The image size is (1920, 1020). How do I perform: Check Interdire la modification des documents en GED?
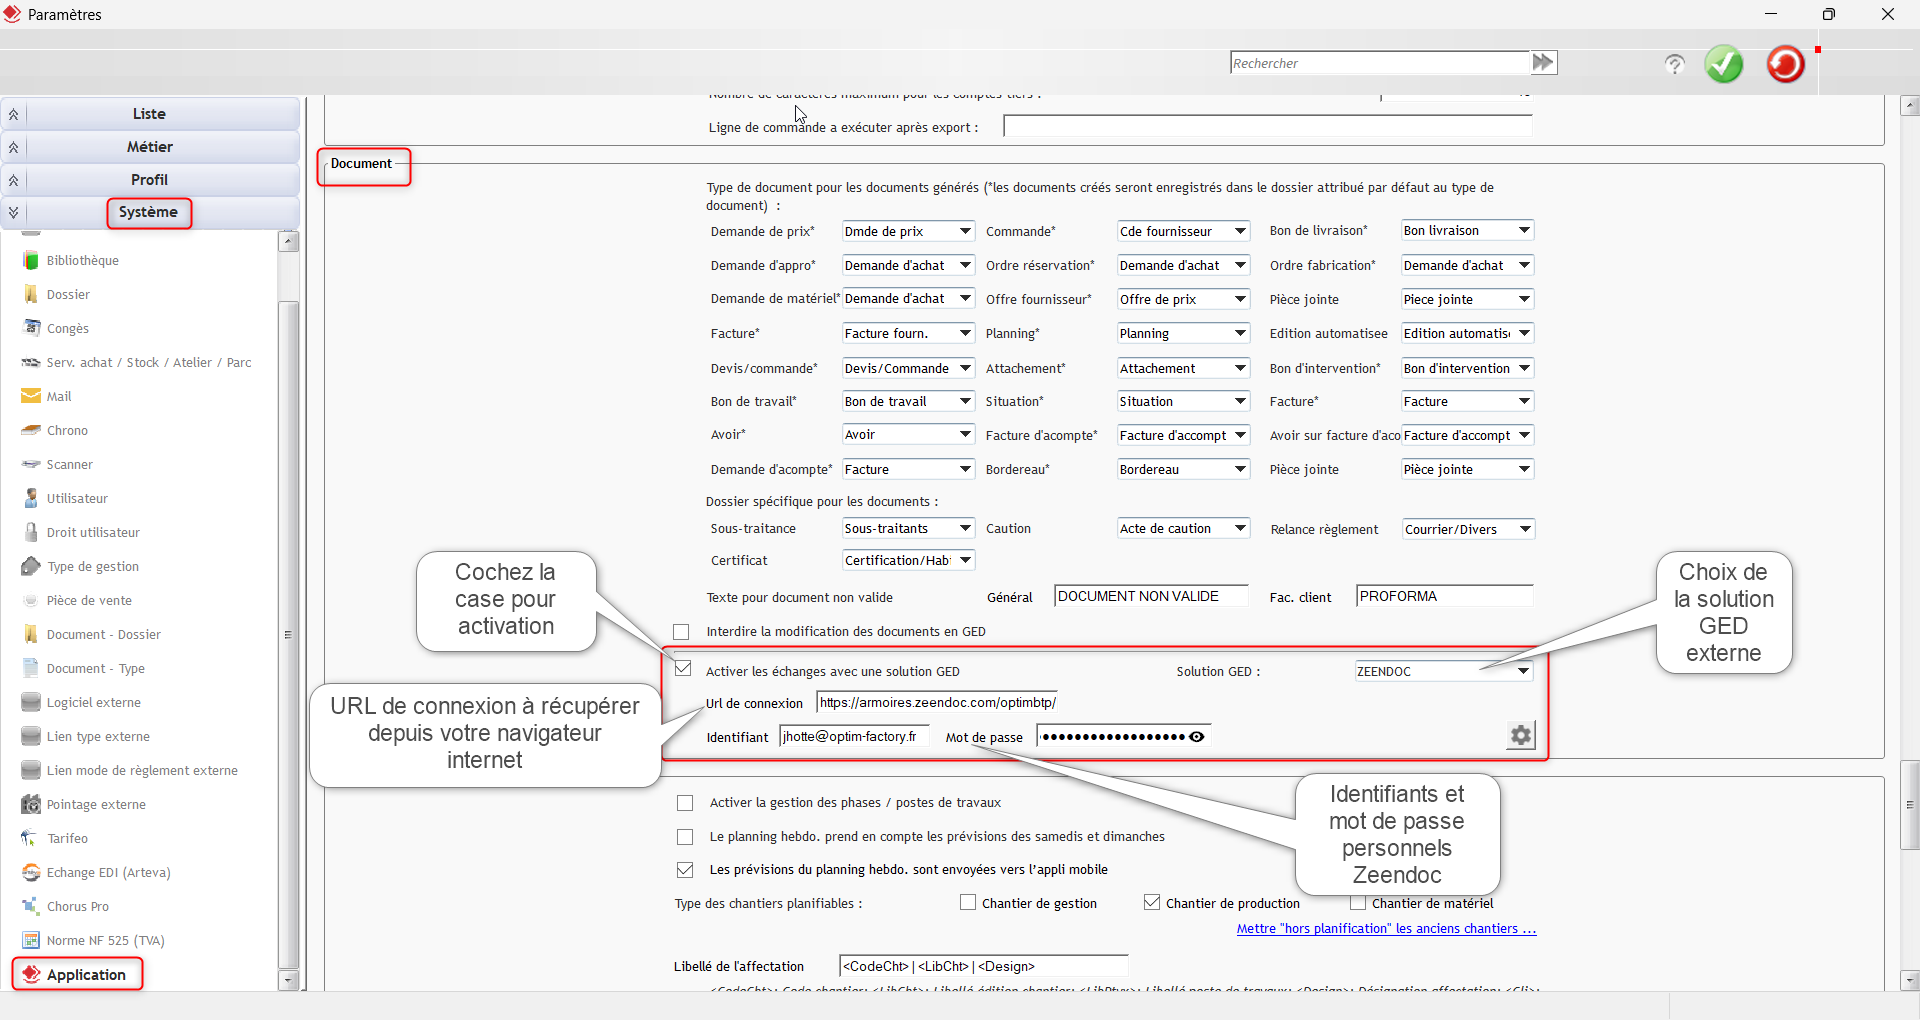tap(681, 632)
